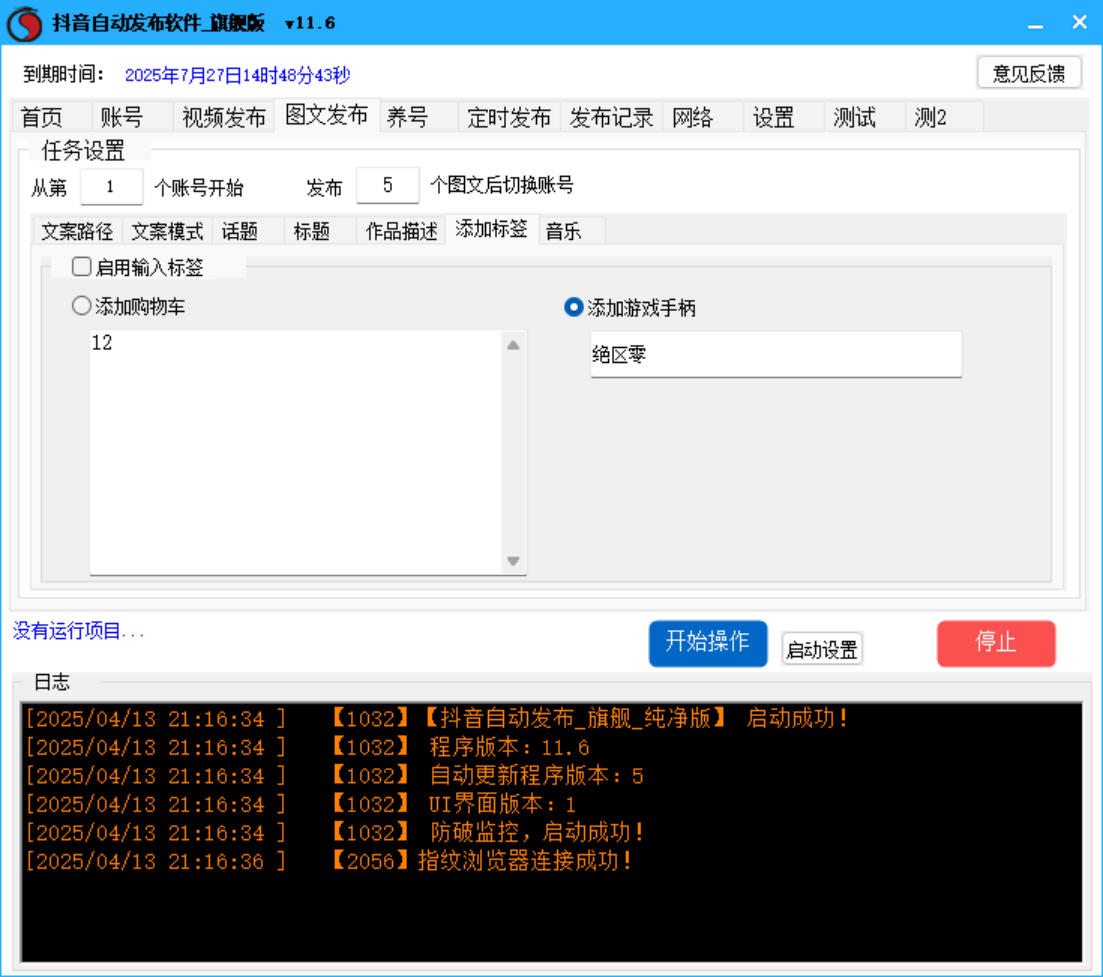Open the 意见反馈 feedback button
This screenshot has width=1103, height=977.
click(x=1029, y=72)
